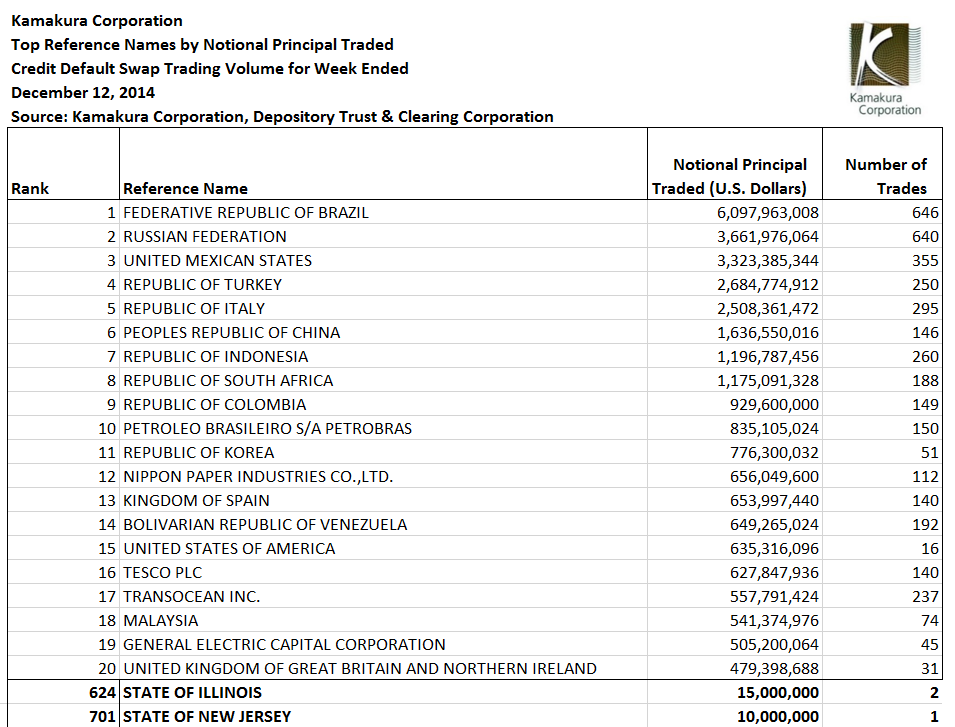Click notional value 1,196,787,456
Image resolution: width=955 pixels, height=727 pixels.
tap(768, 357)
